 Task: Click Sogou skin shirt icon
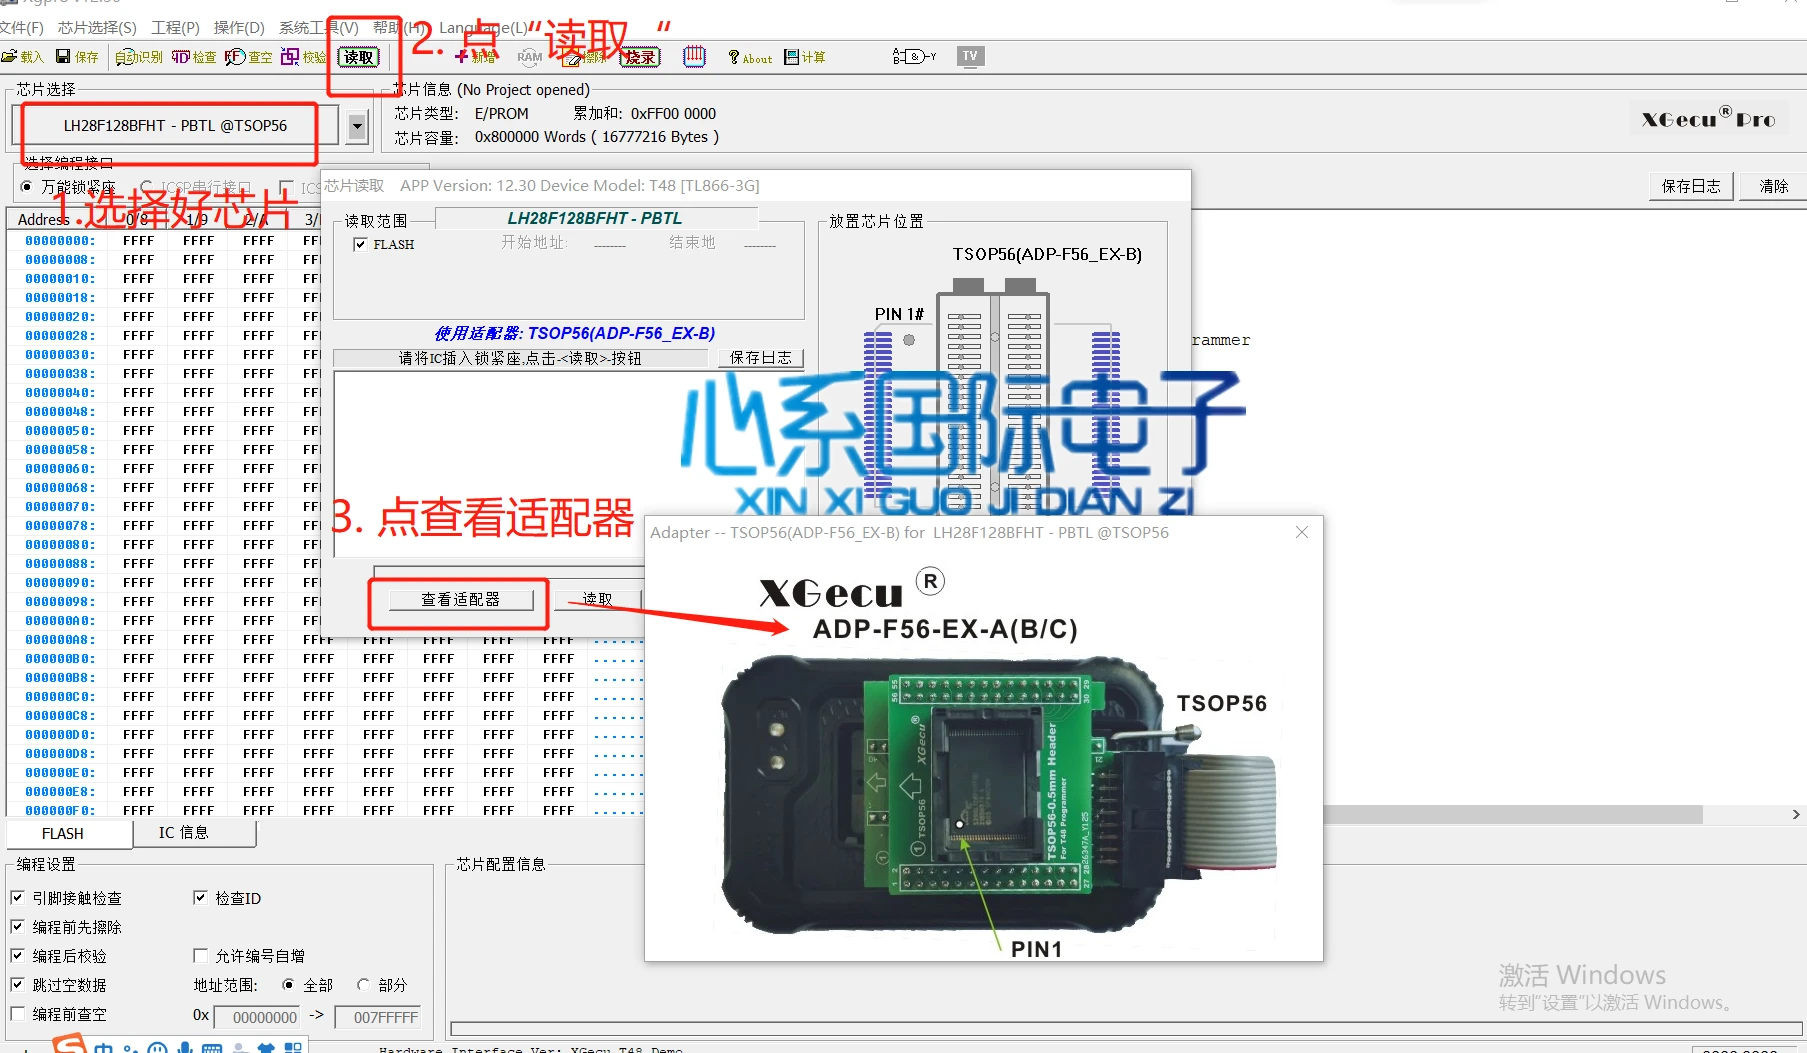click(266, 1048)
